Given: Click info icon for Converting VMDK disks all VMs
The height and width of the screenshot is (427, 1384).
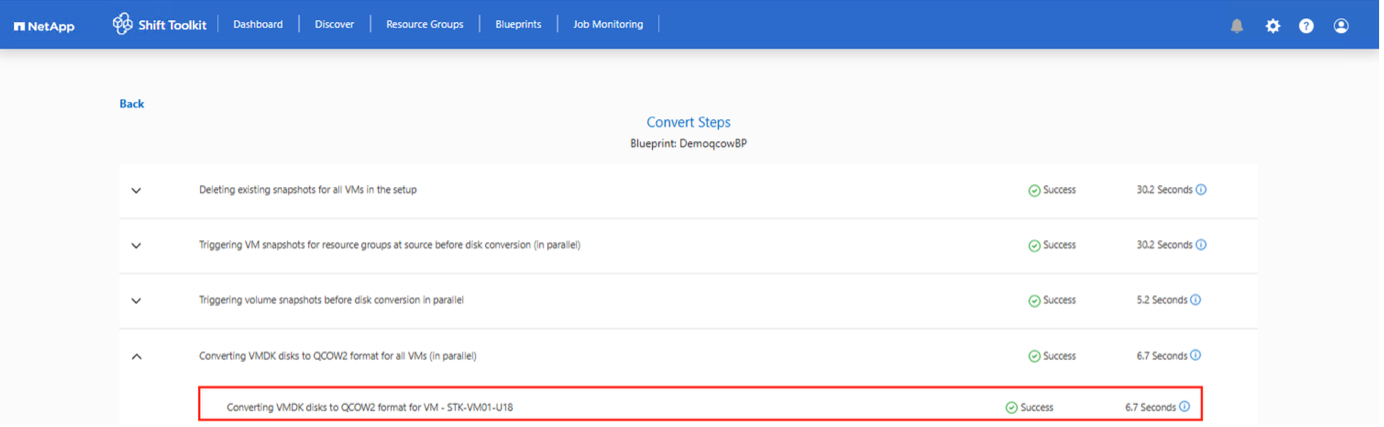Looking at the screenshot, I should click(x=1196, y=356).
